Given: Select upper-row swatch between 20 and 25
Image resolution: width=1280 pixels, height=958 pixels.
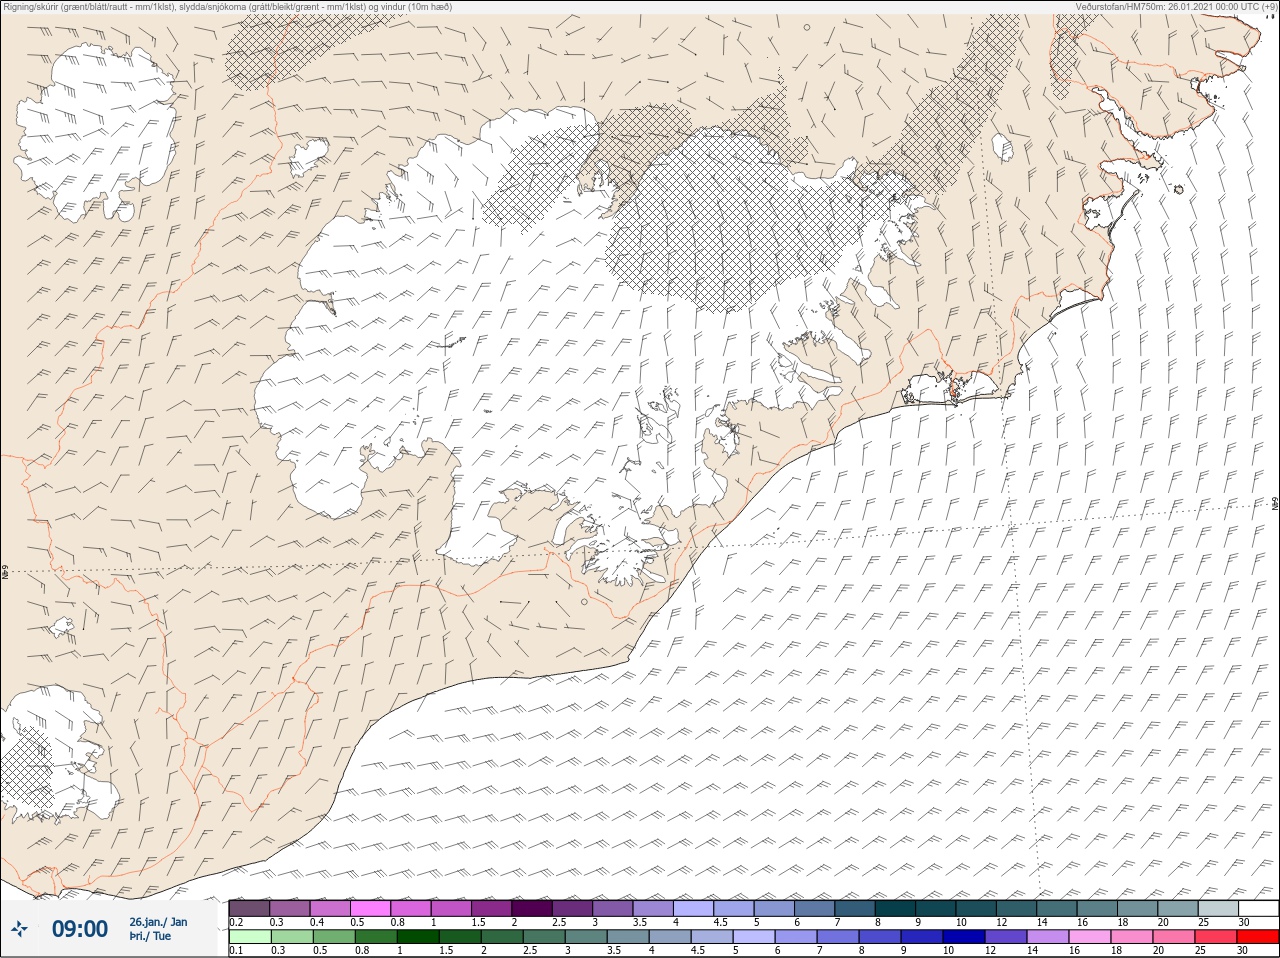Looking at the screenshot, I should (1179, 908).
